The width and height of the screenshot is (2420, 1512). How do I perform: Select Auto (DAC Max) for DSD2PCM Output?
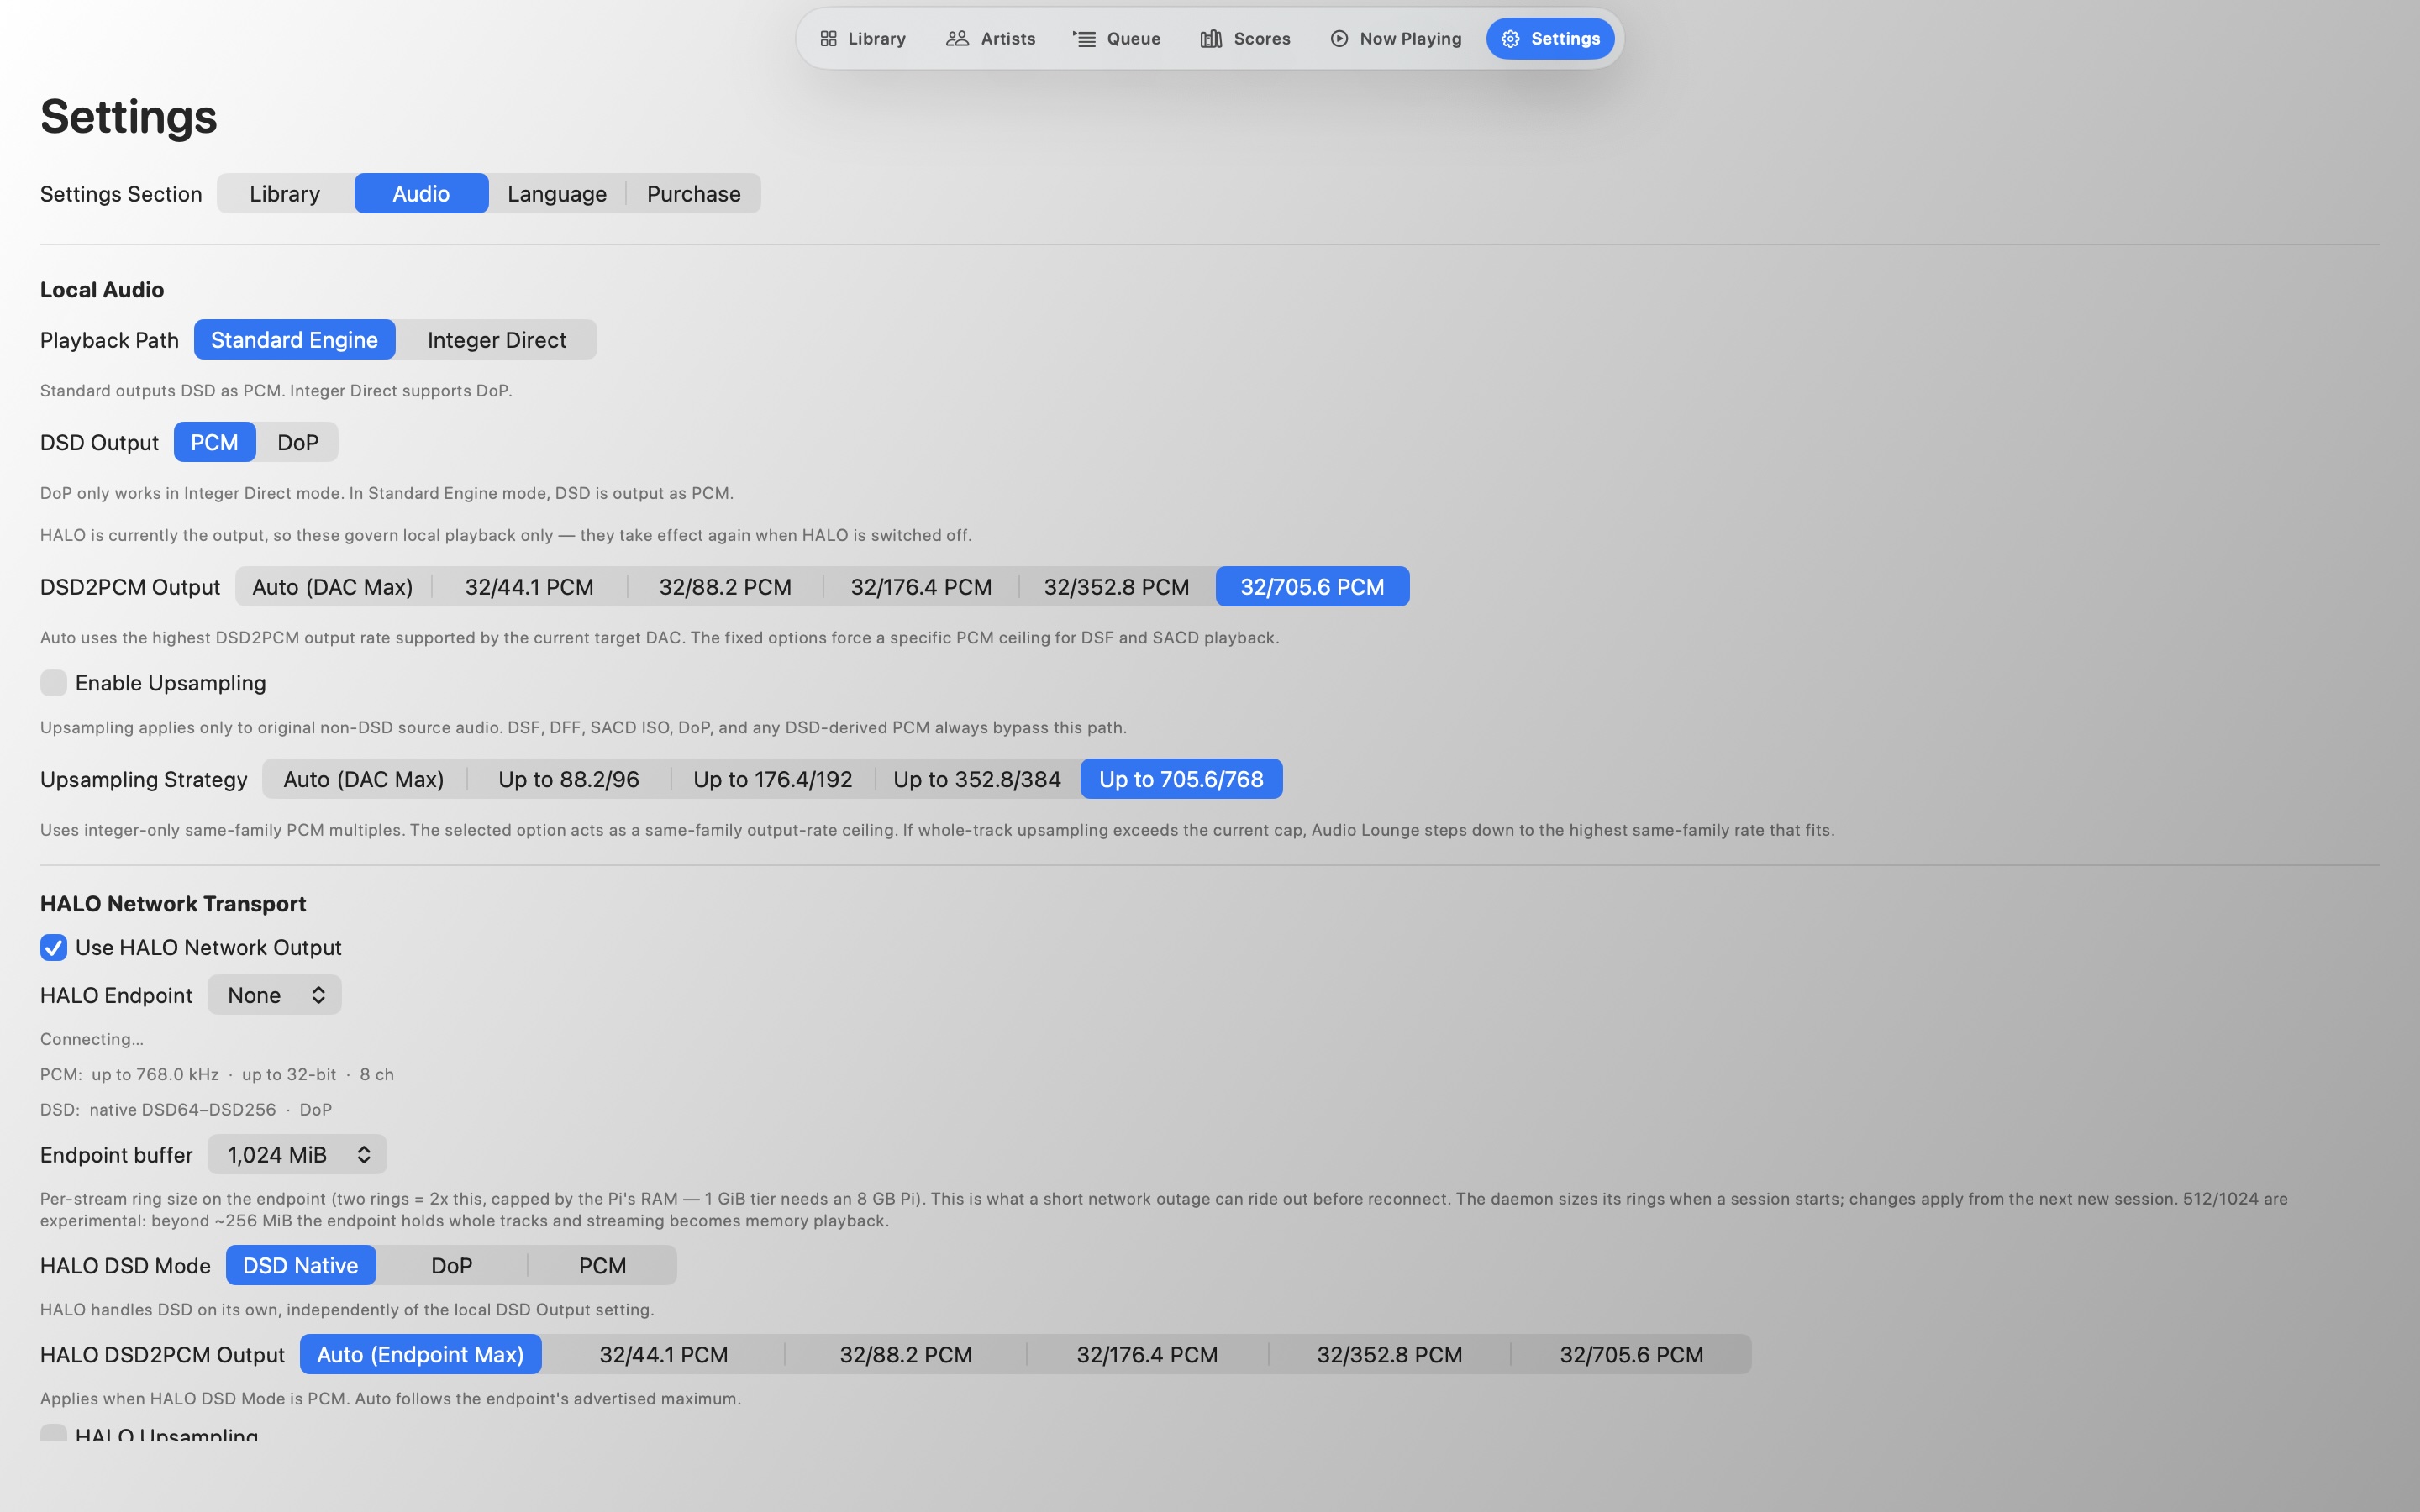click(333, 587)
